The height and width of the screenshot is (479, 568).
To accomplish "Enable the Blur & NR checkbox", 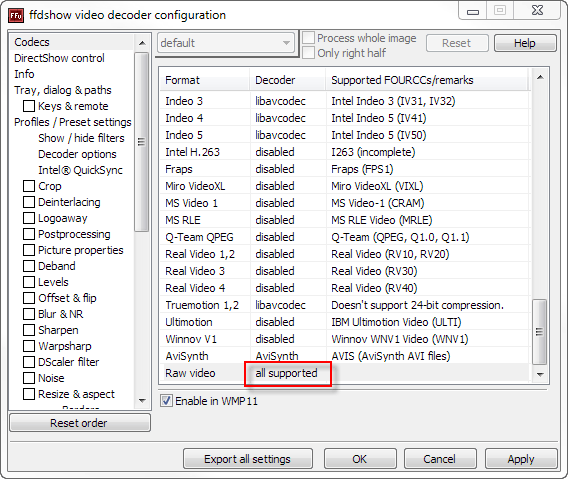I will point(29,314).
